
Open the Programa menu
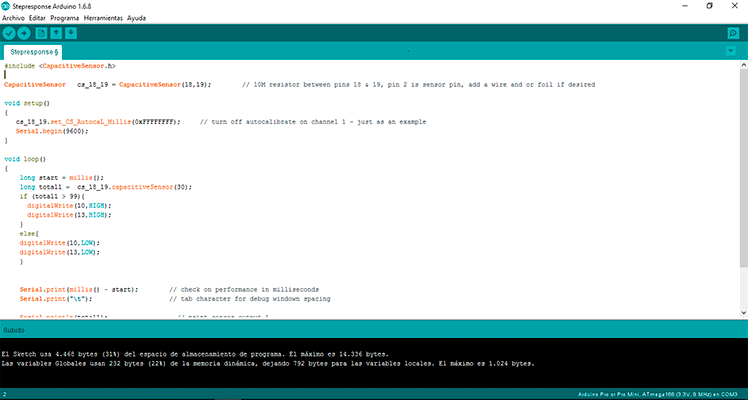[x=65, y=18]
